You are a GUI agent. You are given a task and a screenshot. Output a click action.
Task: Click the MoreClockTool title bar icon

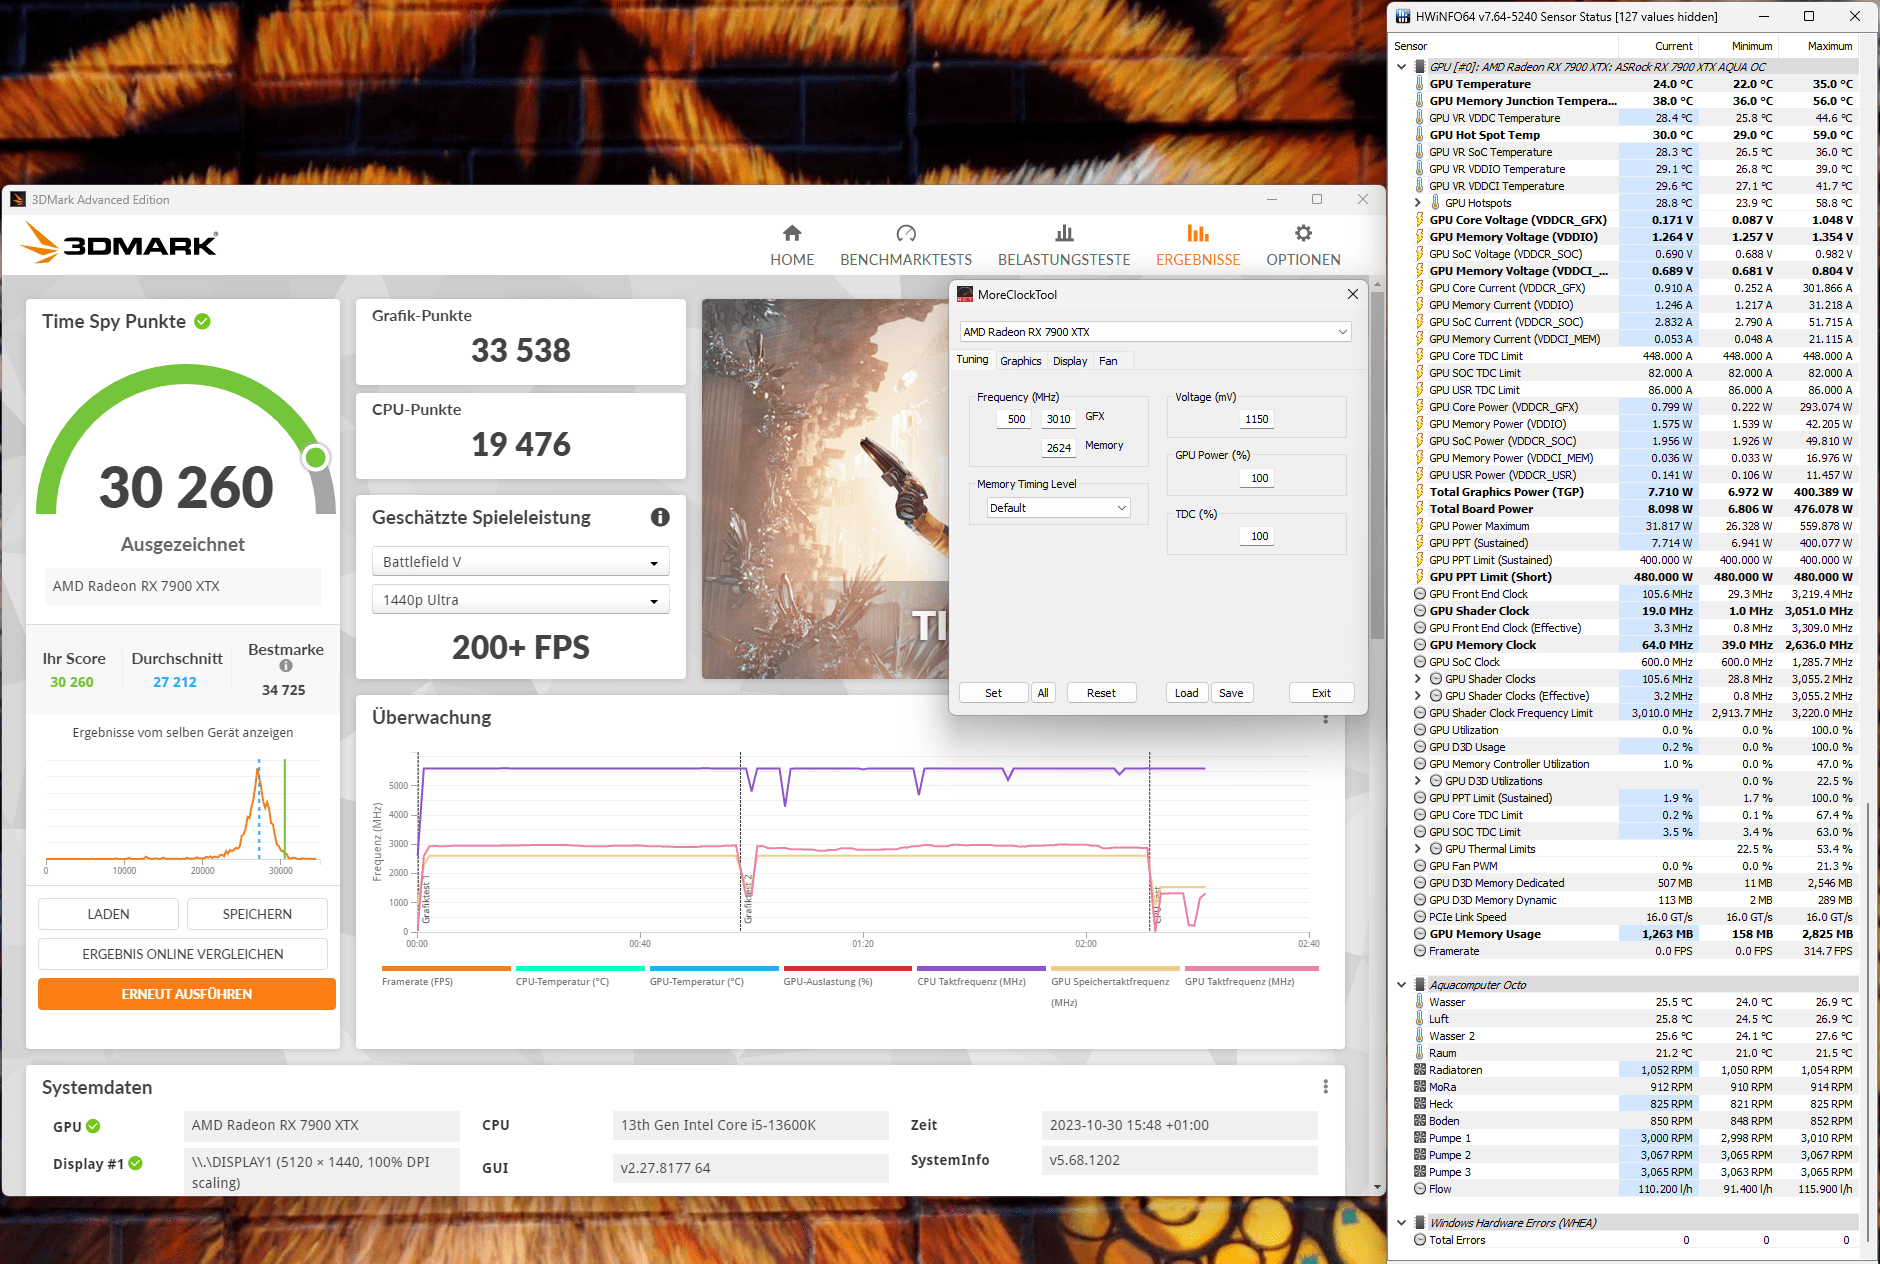(965, 294)
